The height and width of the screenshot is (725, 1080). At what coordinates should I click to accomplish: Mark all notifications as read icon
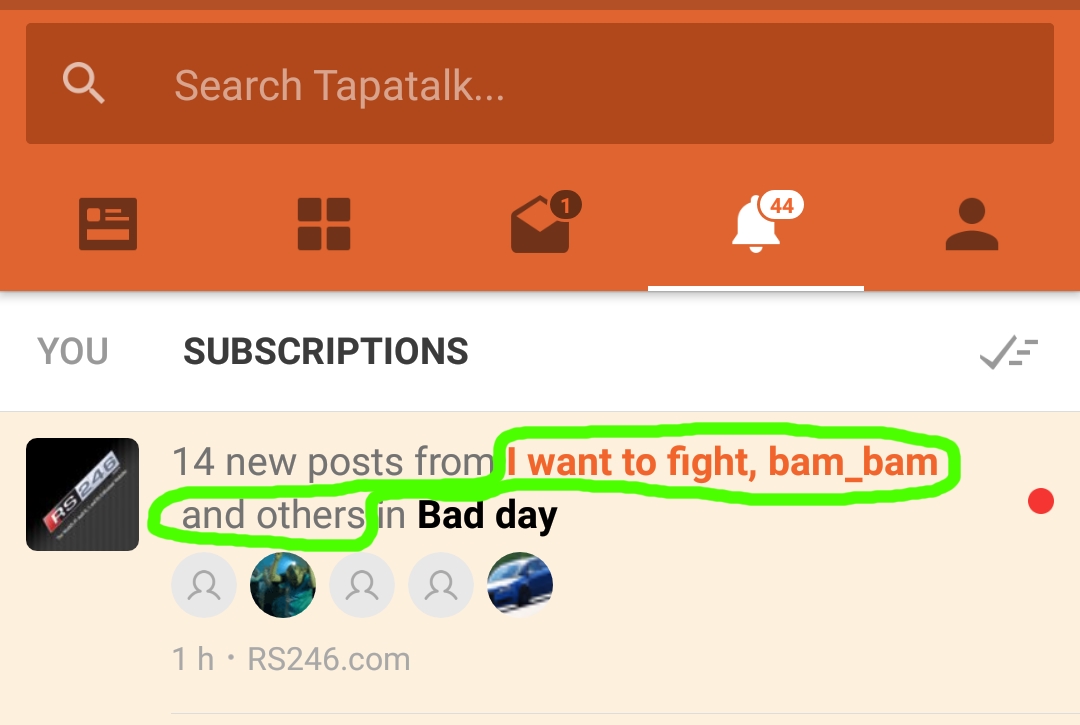point(1009,352)
